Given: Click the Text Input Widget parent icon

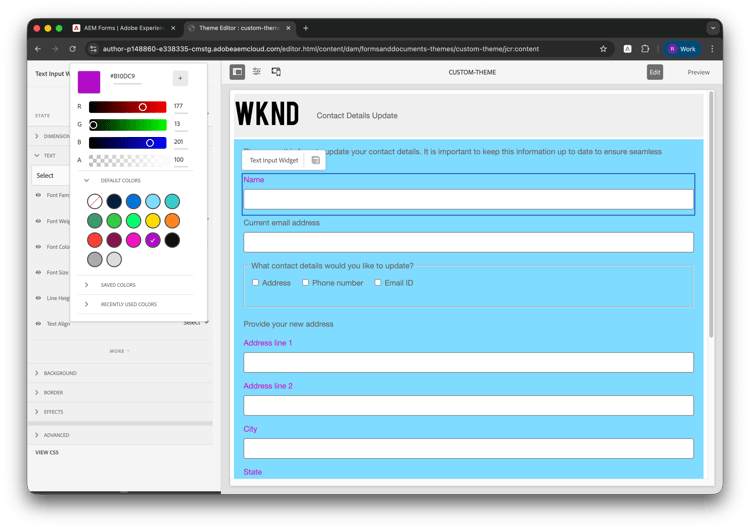Looking at the screenshot, I should 316,160.
